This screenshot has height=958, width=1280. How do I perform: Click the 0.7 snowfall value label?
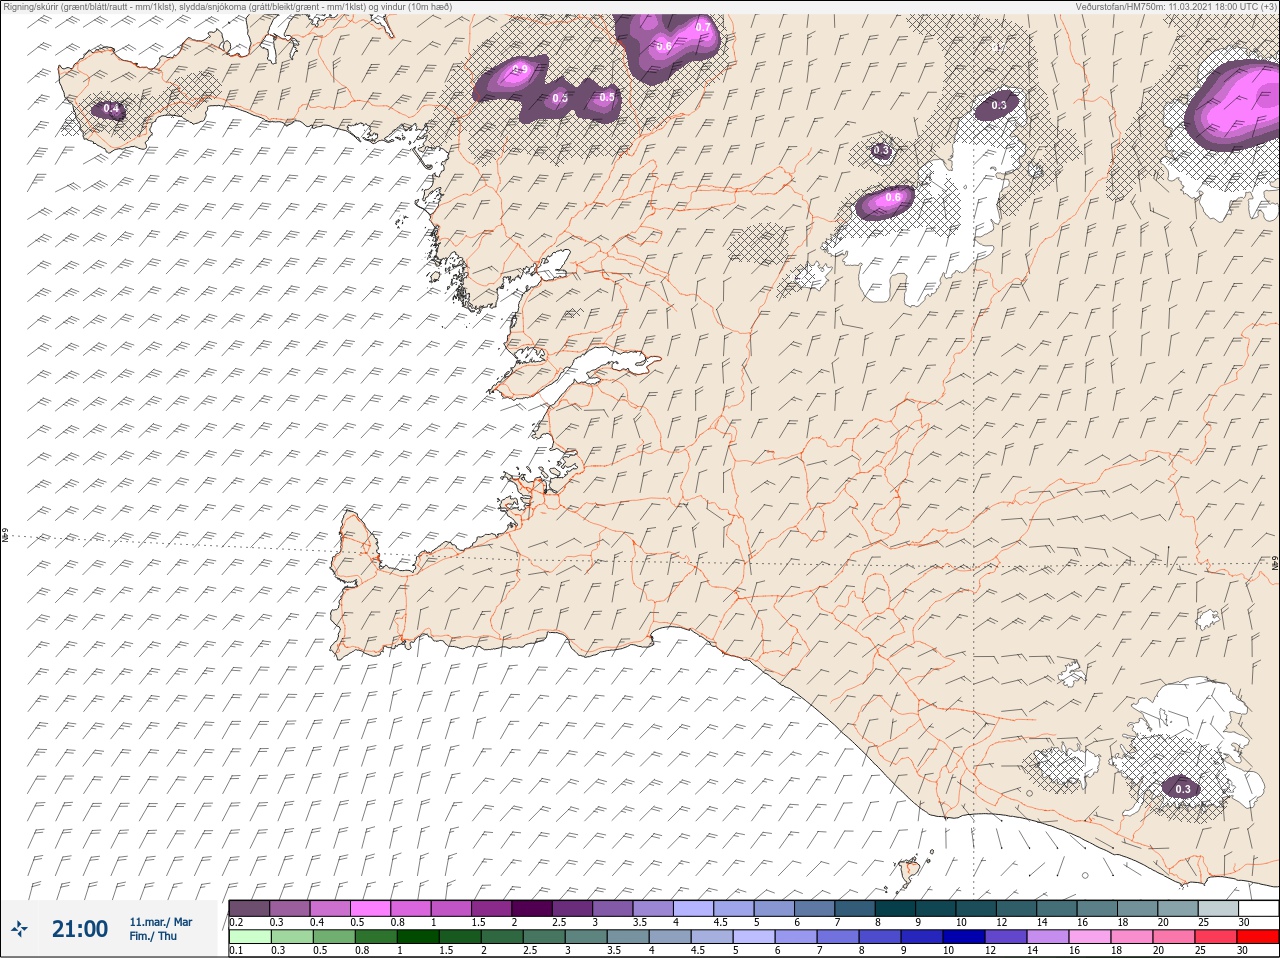[703, 27]
